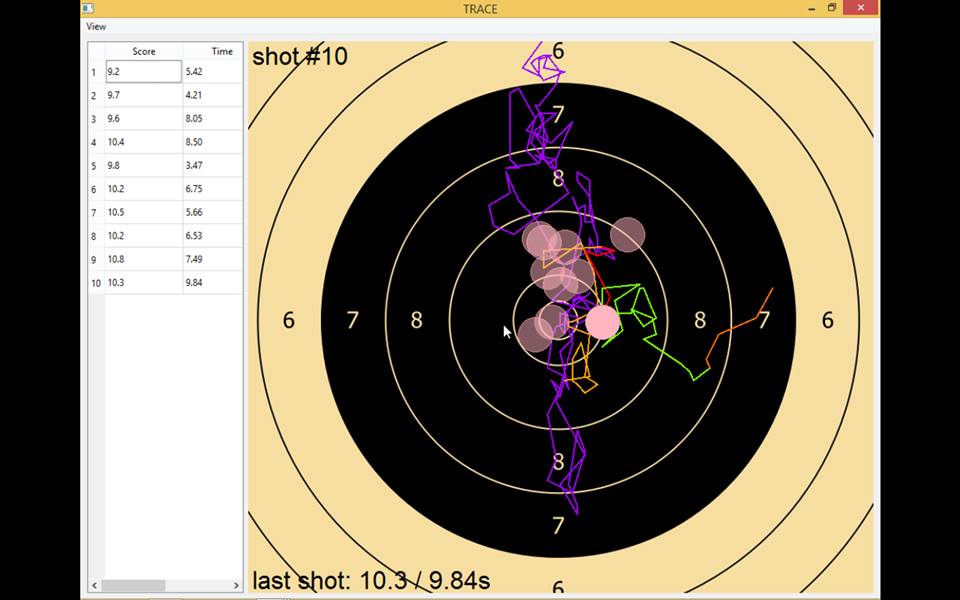Click the left arrow of horizontal scrollbar
This screenshot has height=600, width=960.
point(95,586)
